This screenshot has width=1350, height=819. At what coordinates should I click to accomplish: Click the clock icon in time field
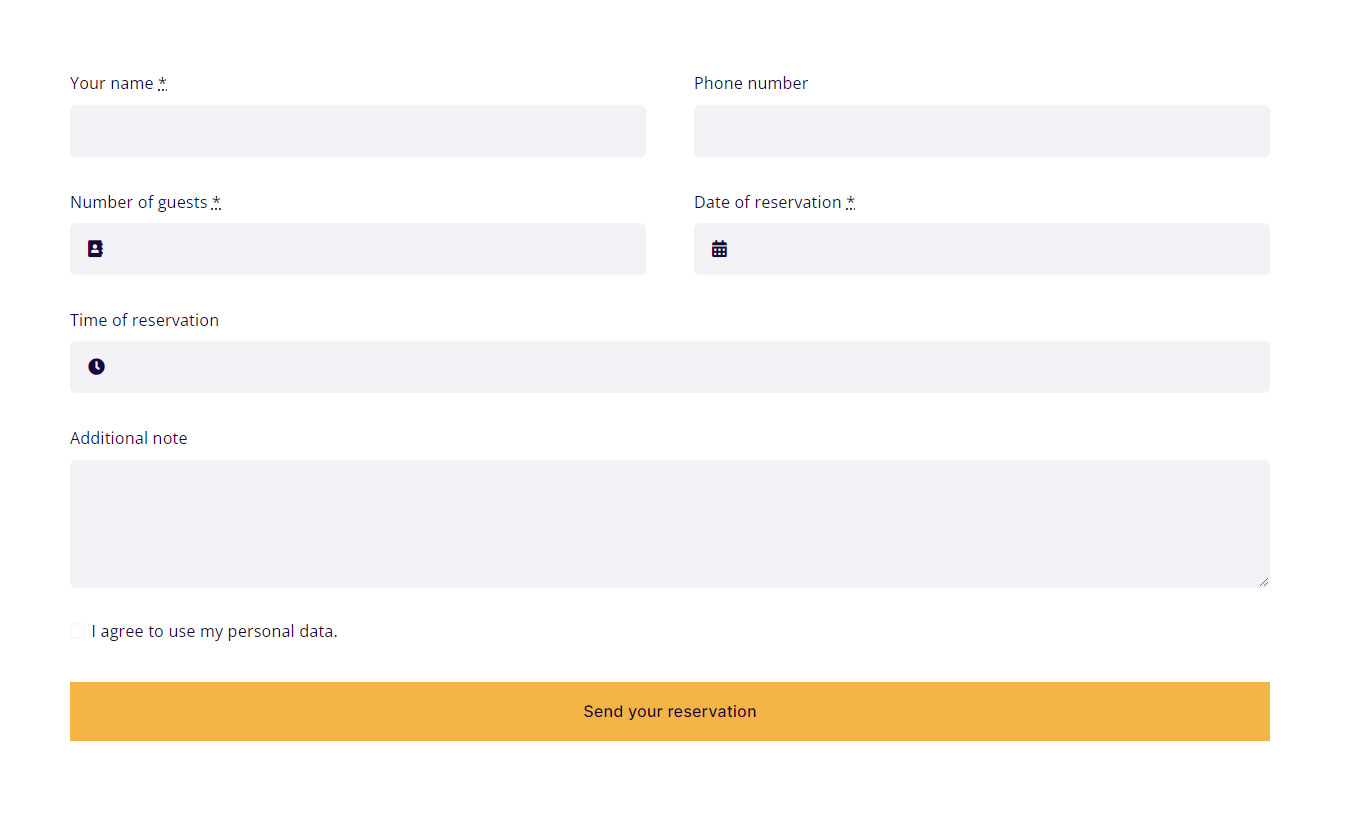pos(96,367)
